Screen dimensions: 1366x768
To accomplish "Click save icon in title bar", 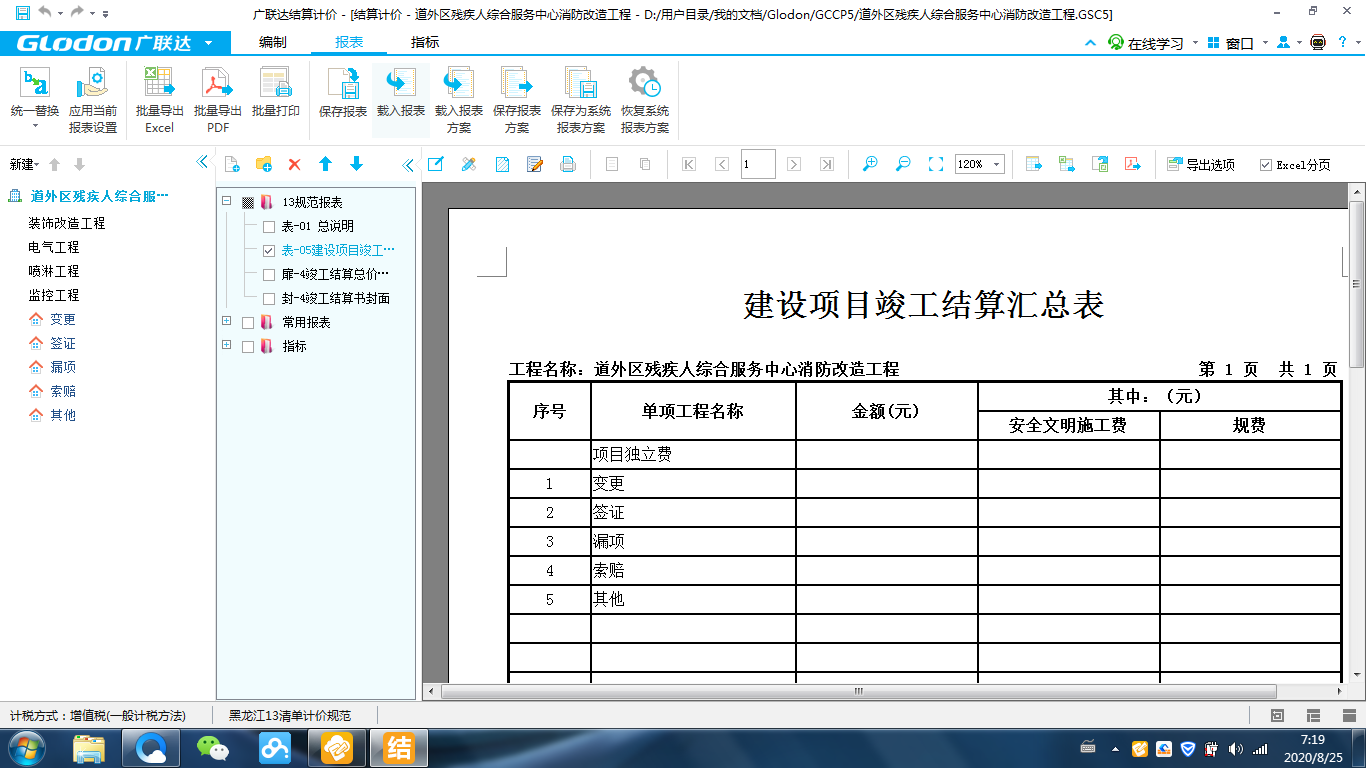I will (22, 13).
